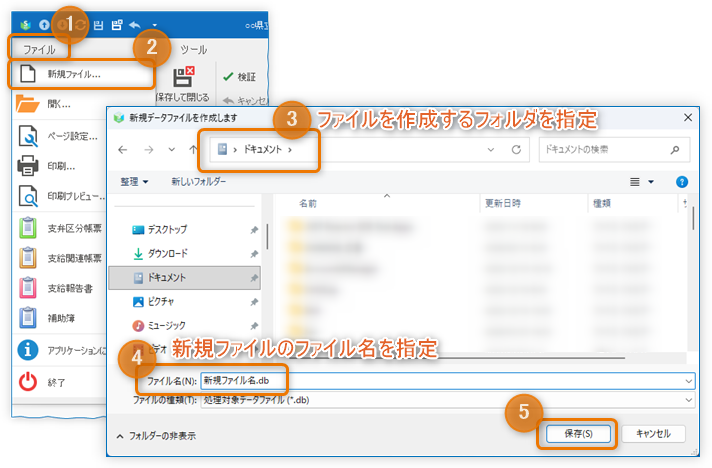The width and height of the screenshot is (712, 468).
Task: Expand chevron after ドキュメント breadcrumb
Action: tap(290, 149)
